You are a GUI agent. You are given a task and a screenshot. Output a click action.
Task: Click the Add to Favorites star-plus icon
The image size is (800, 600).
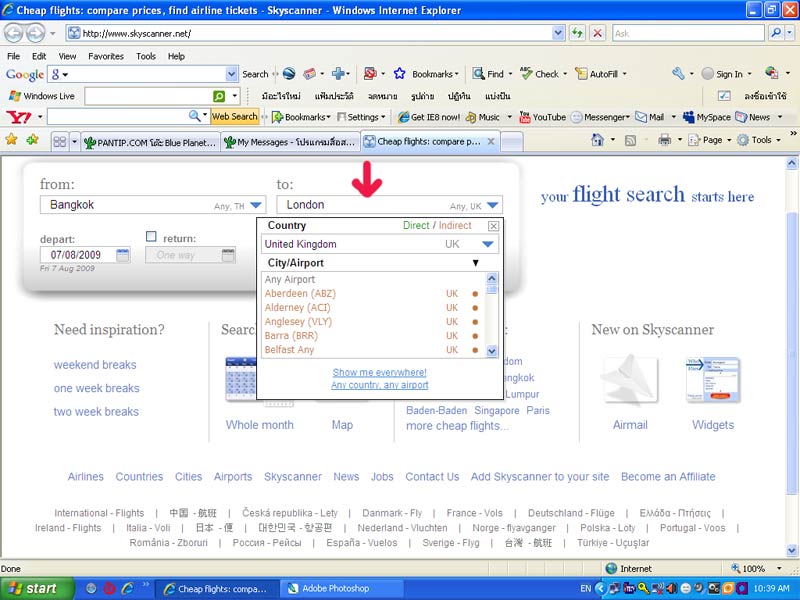pyautogui.click(x=32, y=139)
